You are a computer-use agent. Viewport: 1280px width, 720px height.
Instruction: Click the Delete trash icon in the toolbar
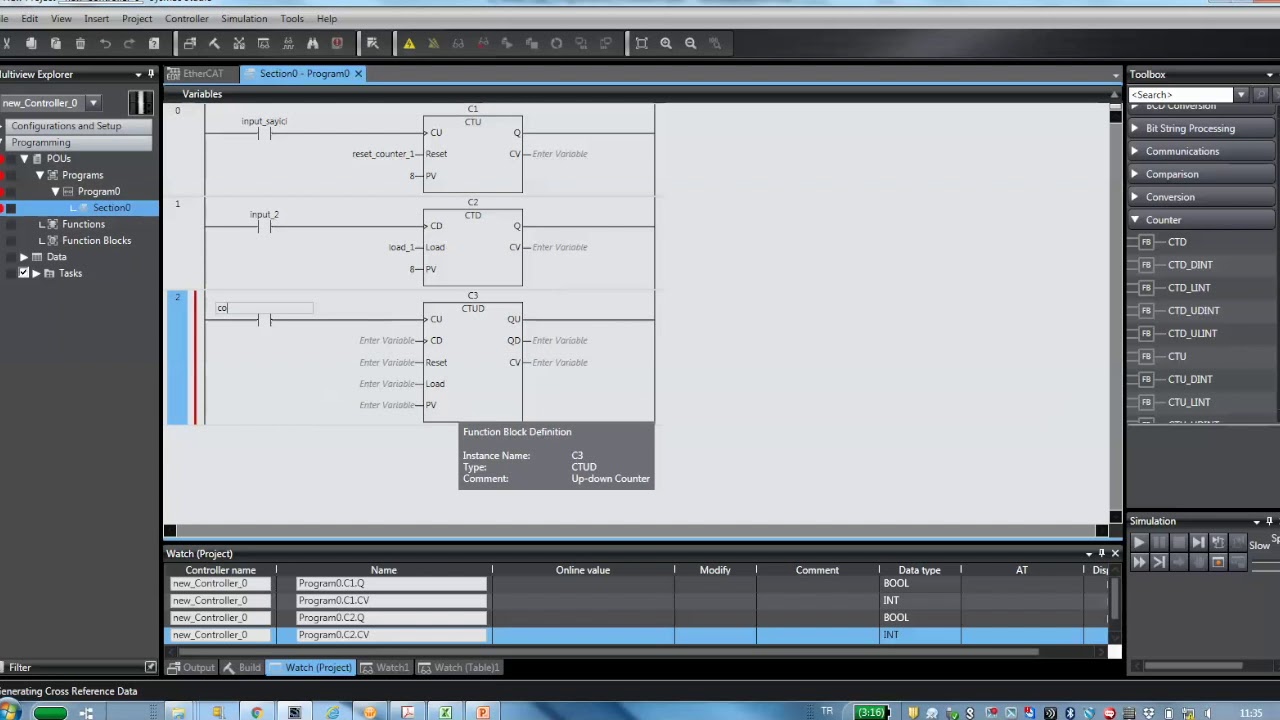click(80, 43)
